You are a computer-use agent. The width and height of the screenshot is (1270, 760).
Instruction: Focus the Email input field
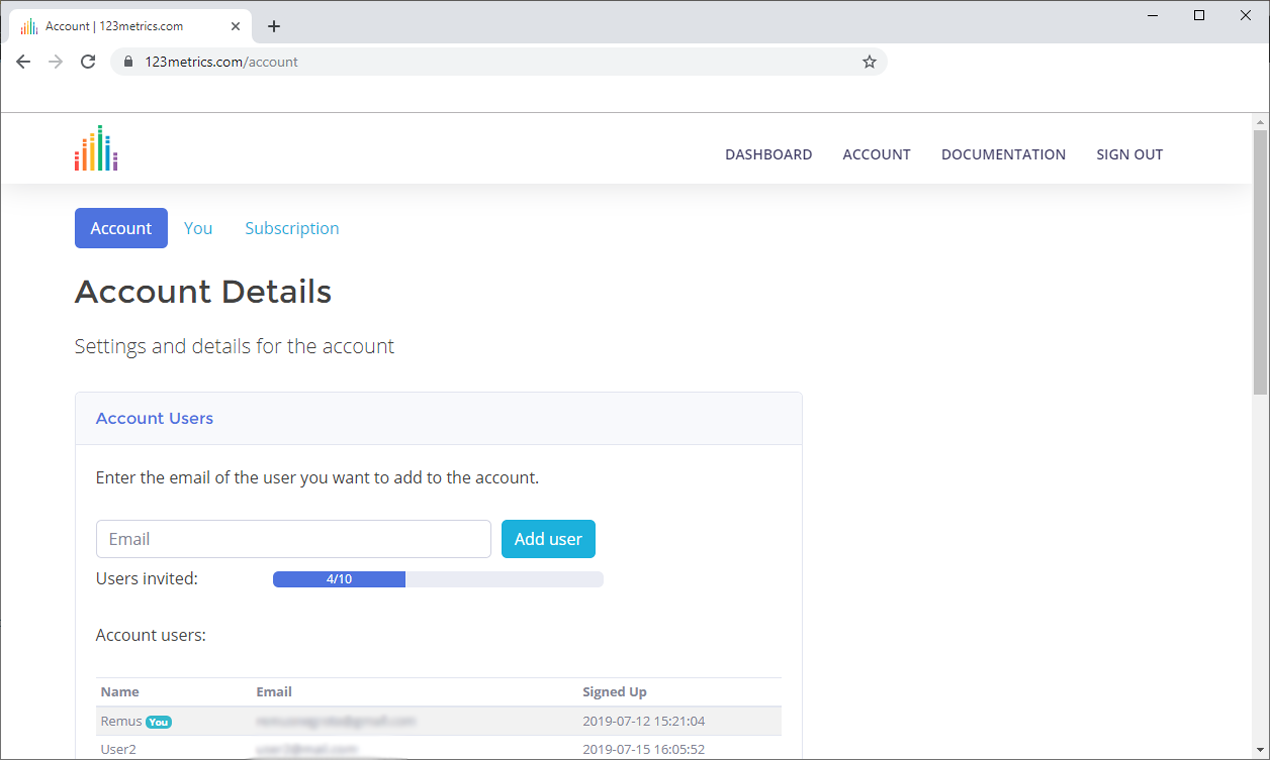pos(293,539)
